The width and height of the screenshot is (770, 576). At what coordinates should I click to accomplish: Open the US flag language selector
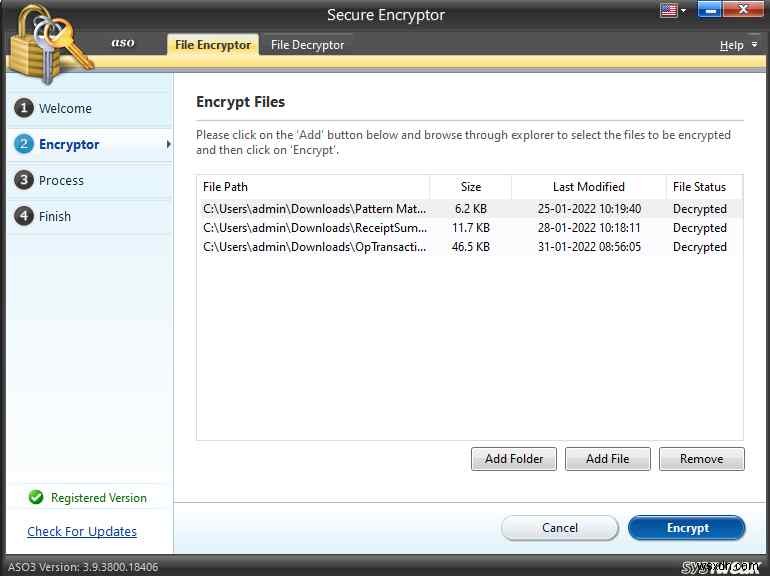point(668,10)
